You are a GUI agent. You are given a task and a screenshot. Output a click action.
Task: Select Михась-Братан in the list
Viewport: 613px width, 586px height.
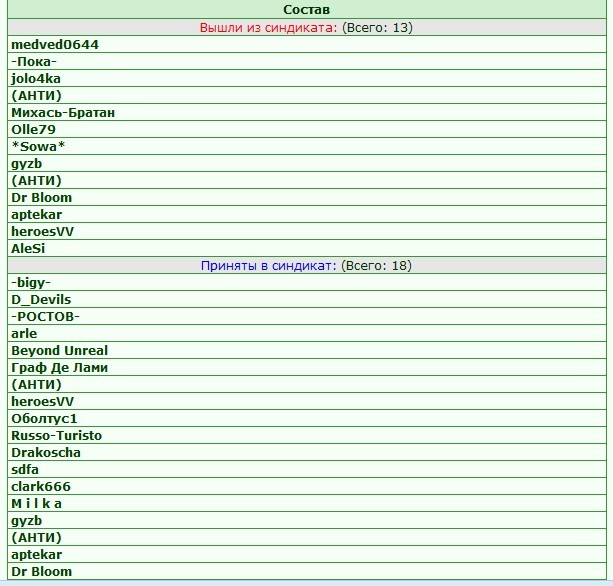(63, 113)
